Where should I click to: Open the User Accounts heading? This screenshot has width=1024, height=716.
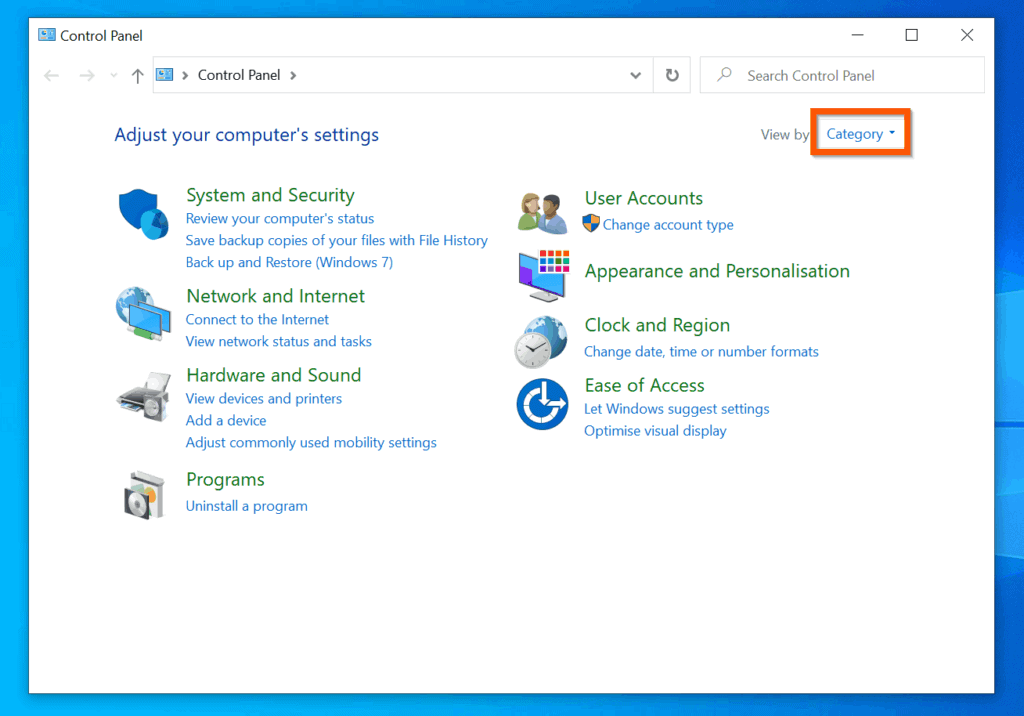coord(644,198)
